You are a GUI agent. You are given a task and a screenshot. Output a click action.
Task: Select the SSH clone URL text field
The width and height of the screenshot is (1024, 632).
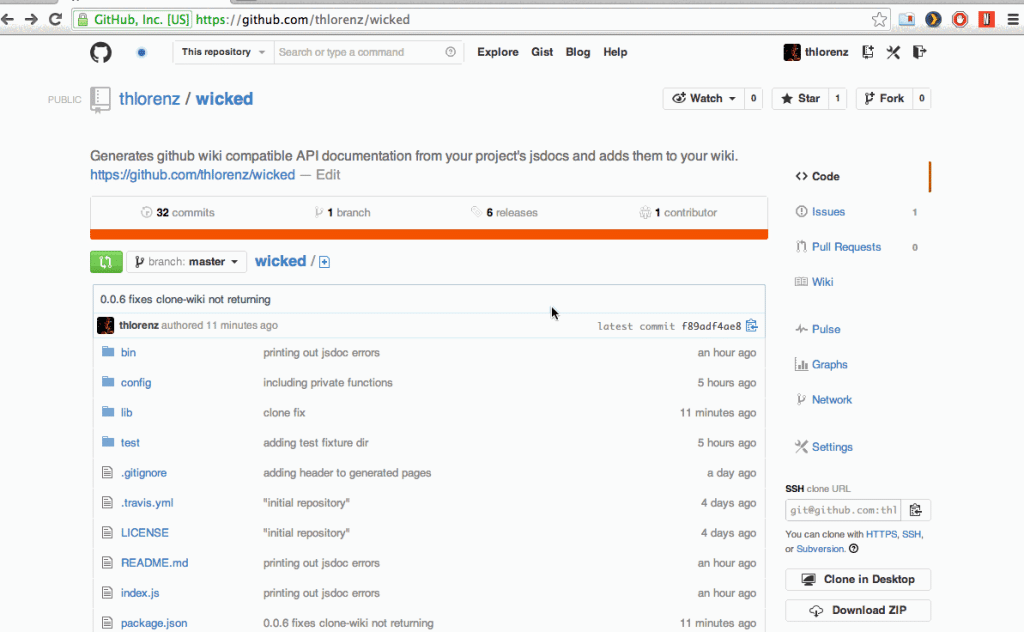(x=843, y=510)
